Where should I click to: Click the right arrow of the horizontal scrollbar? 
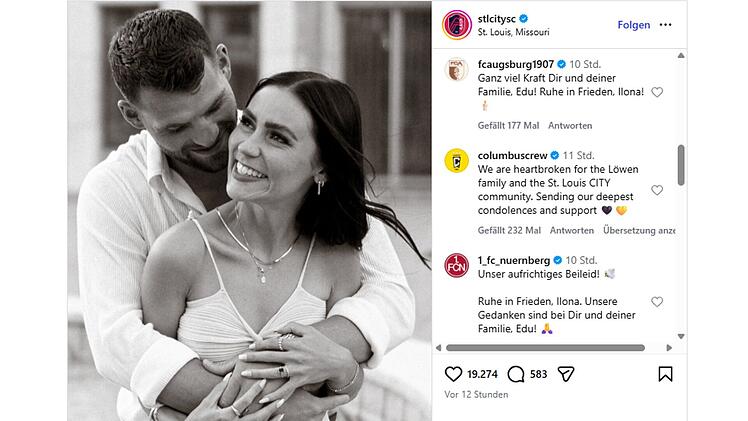pos(669,348)
